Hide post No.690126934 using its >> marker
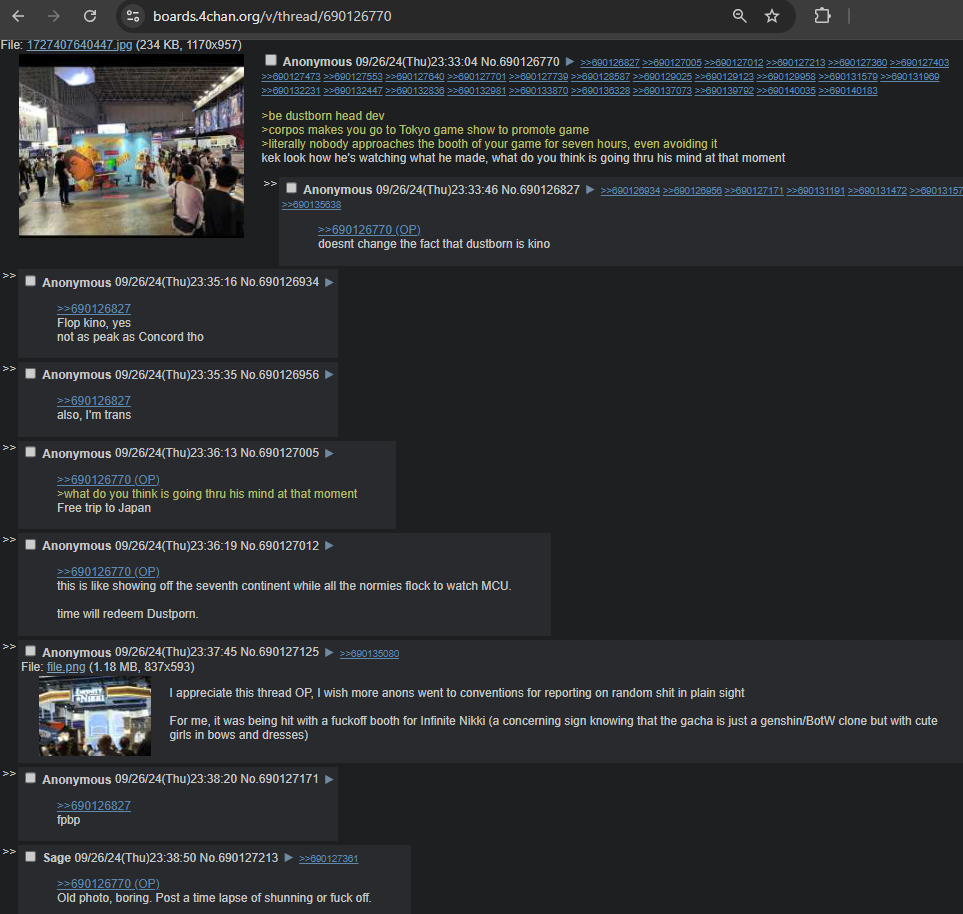963x914 pixels. [x=9, y=276]
